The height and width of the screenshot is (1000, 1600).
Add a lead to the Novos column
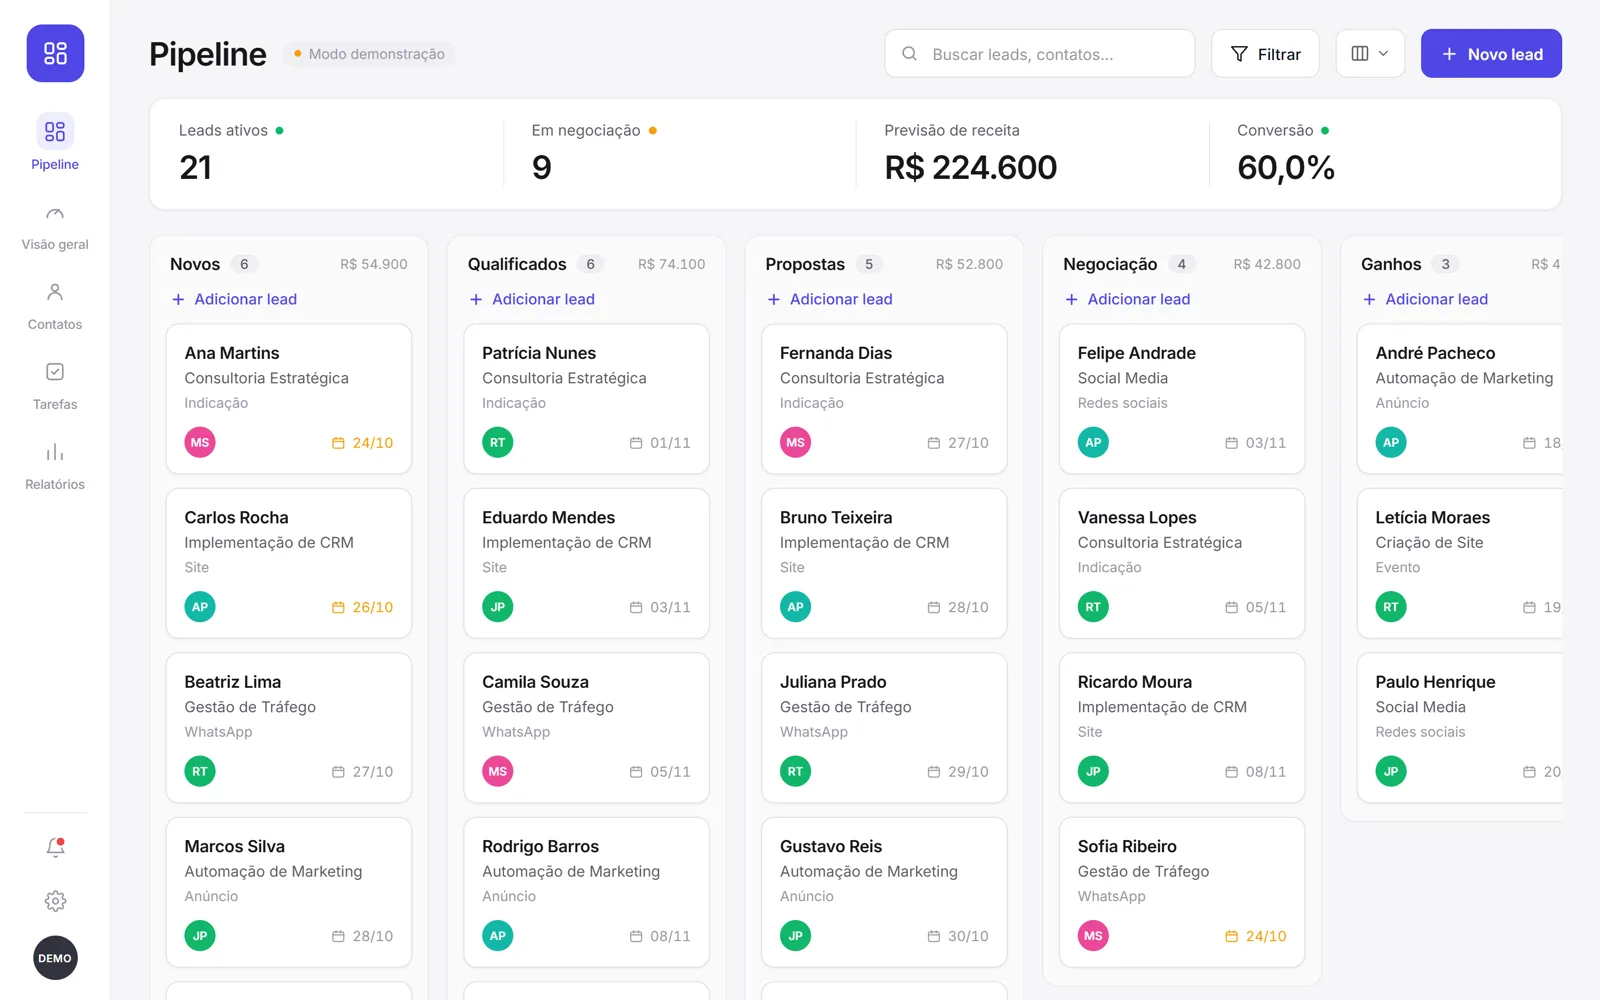pos(234,299)
